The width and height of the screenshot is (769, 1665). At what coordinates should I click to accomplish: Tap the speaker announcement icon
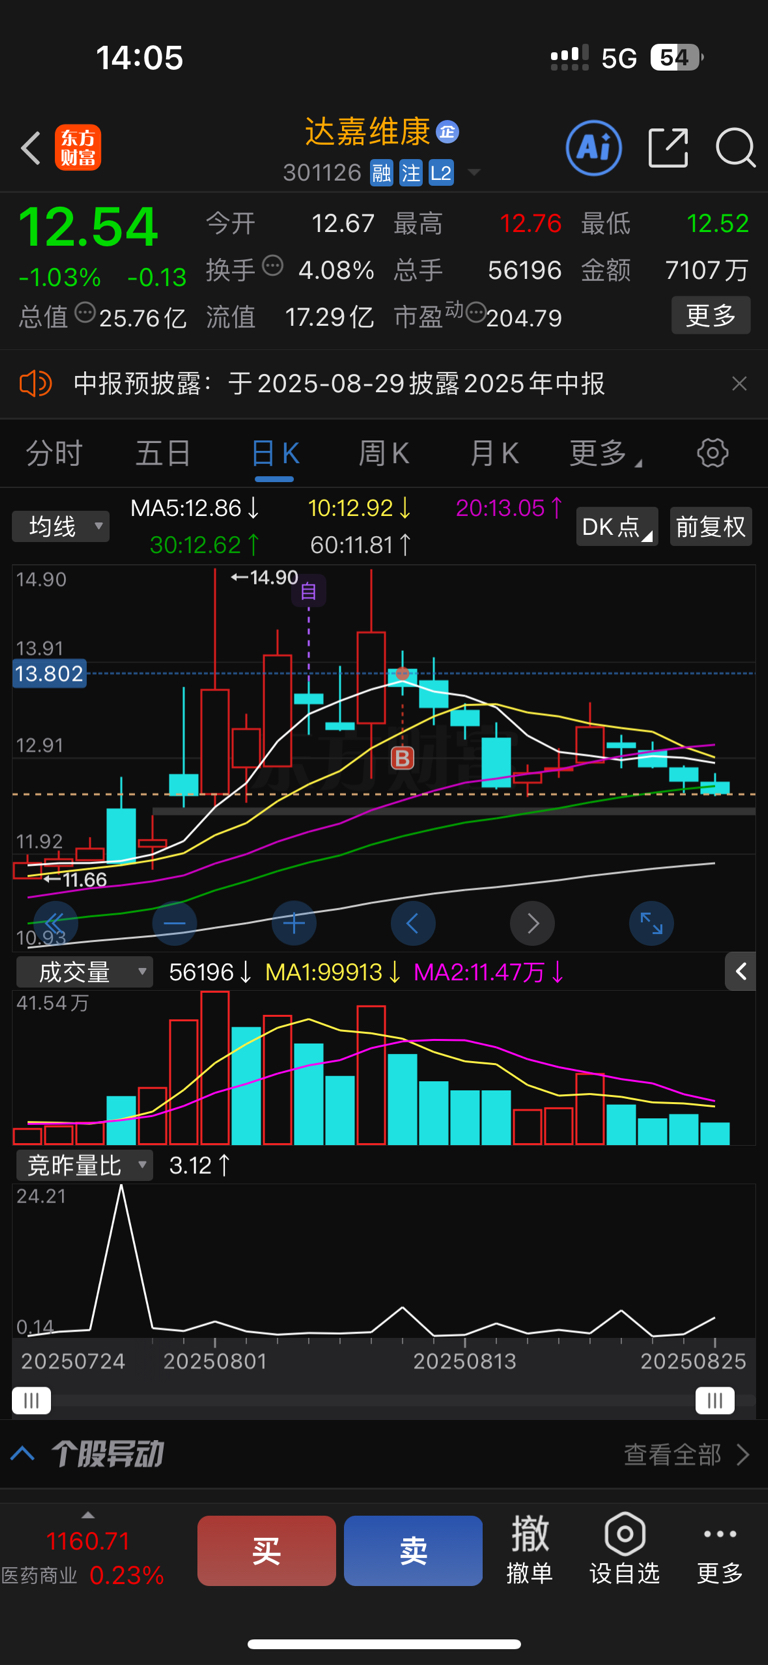coord(36,383)
